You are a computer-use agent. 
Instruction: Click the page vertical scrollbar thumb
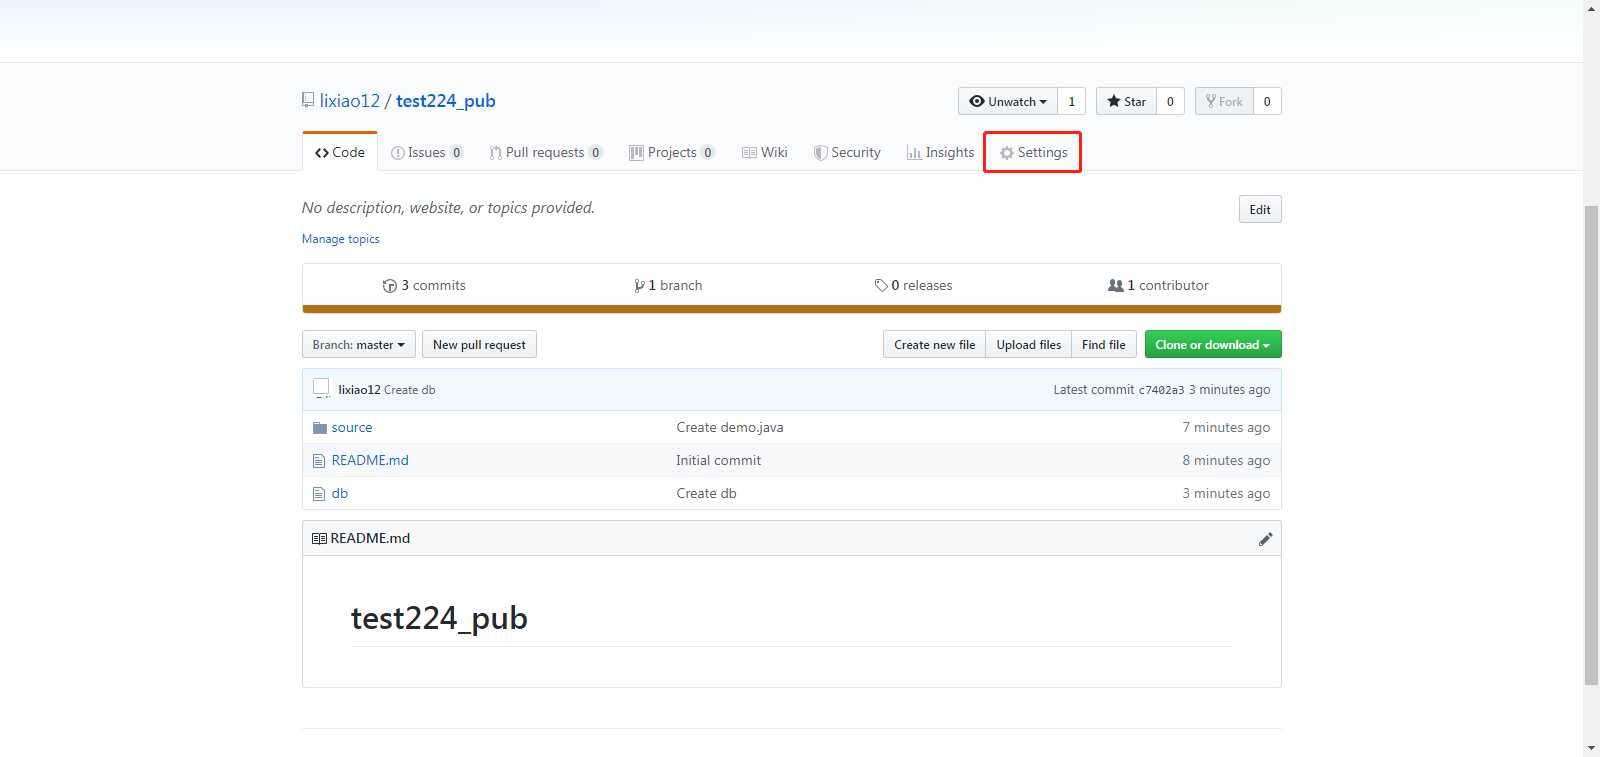pos(1591,445)
